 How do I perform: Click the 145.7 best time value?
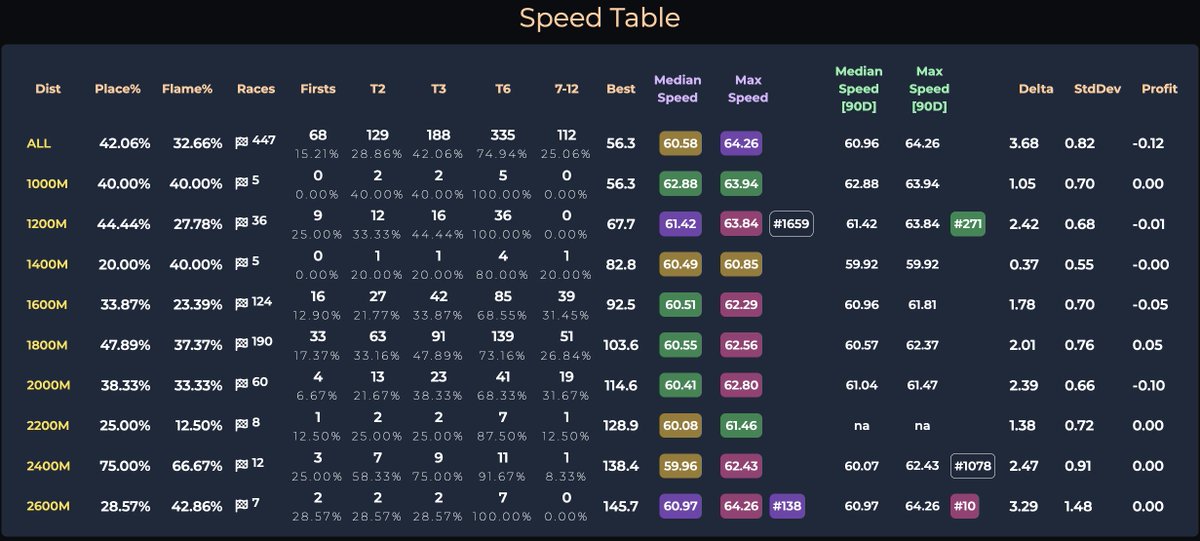tap(620, 506)
